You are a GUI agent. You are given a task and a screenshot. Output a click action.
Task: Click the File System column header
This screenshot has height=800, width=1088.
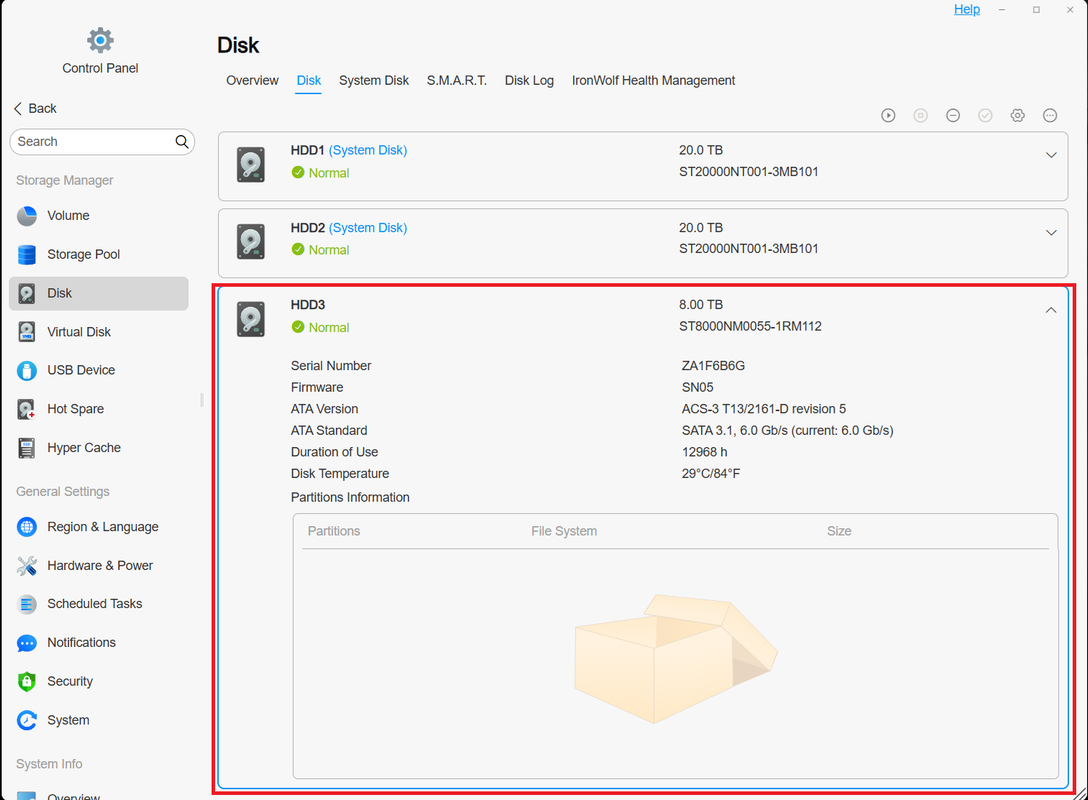pos(564,531)
